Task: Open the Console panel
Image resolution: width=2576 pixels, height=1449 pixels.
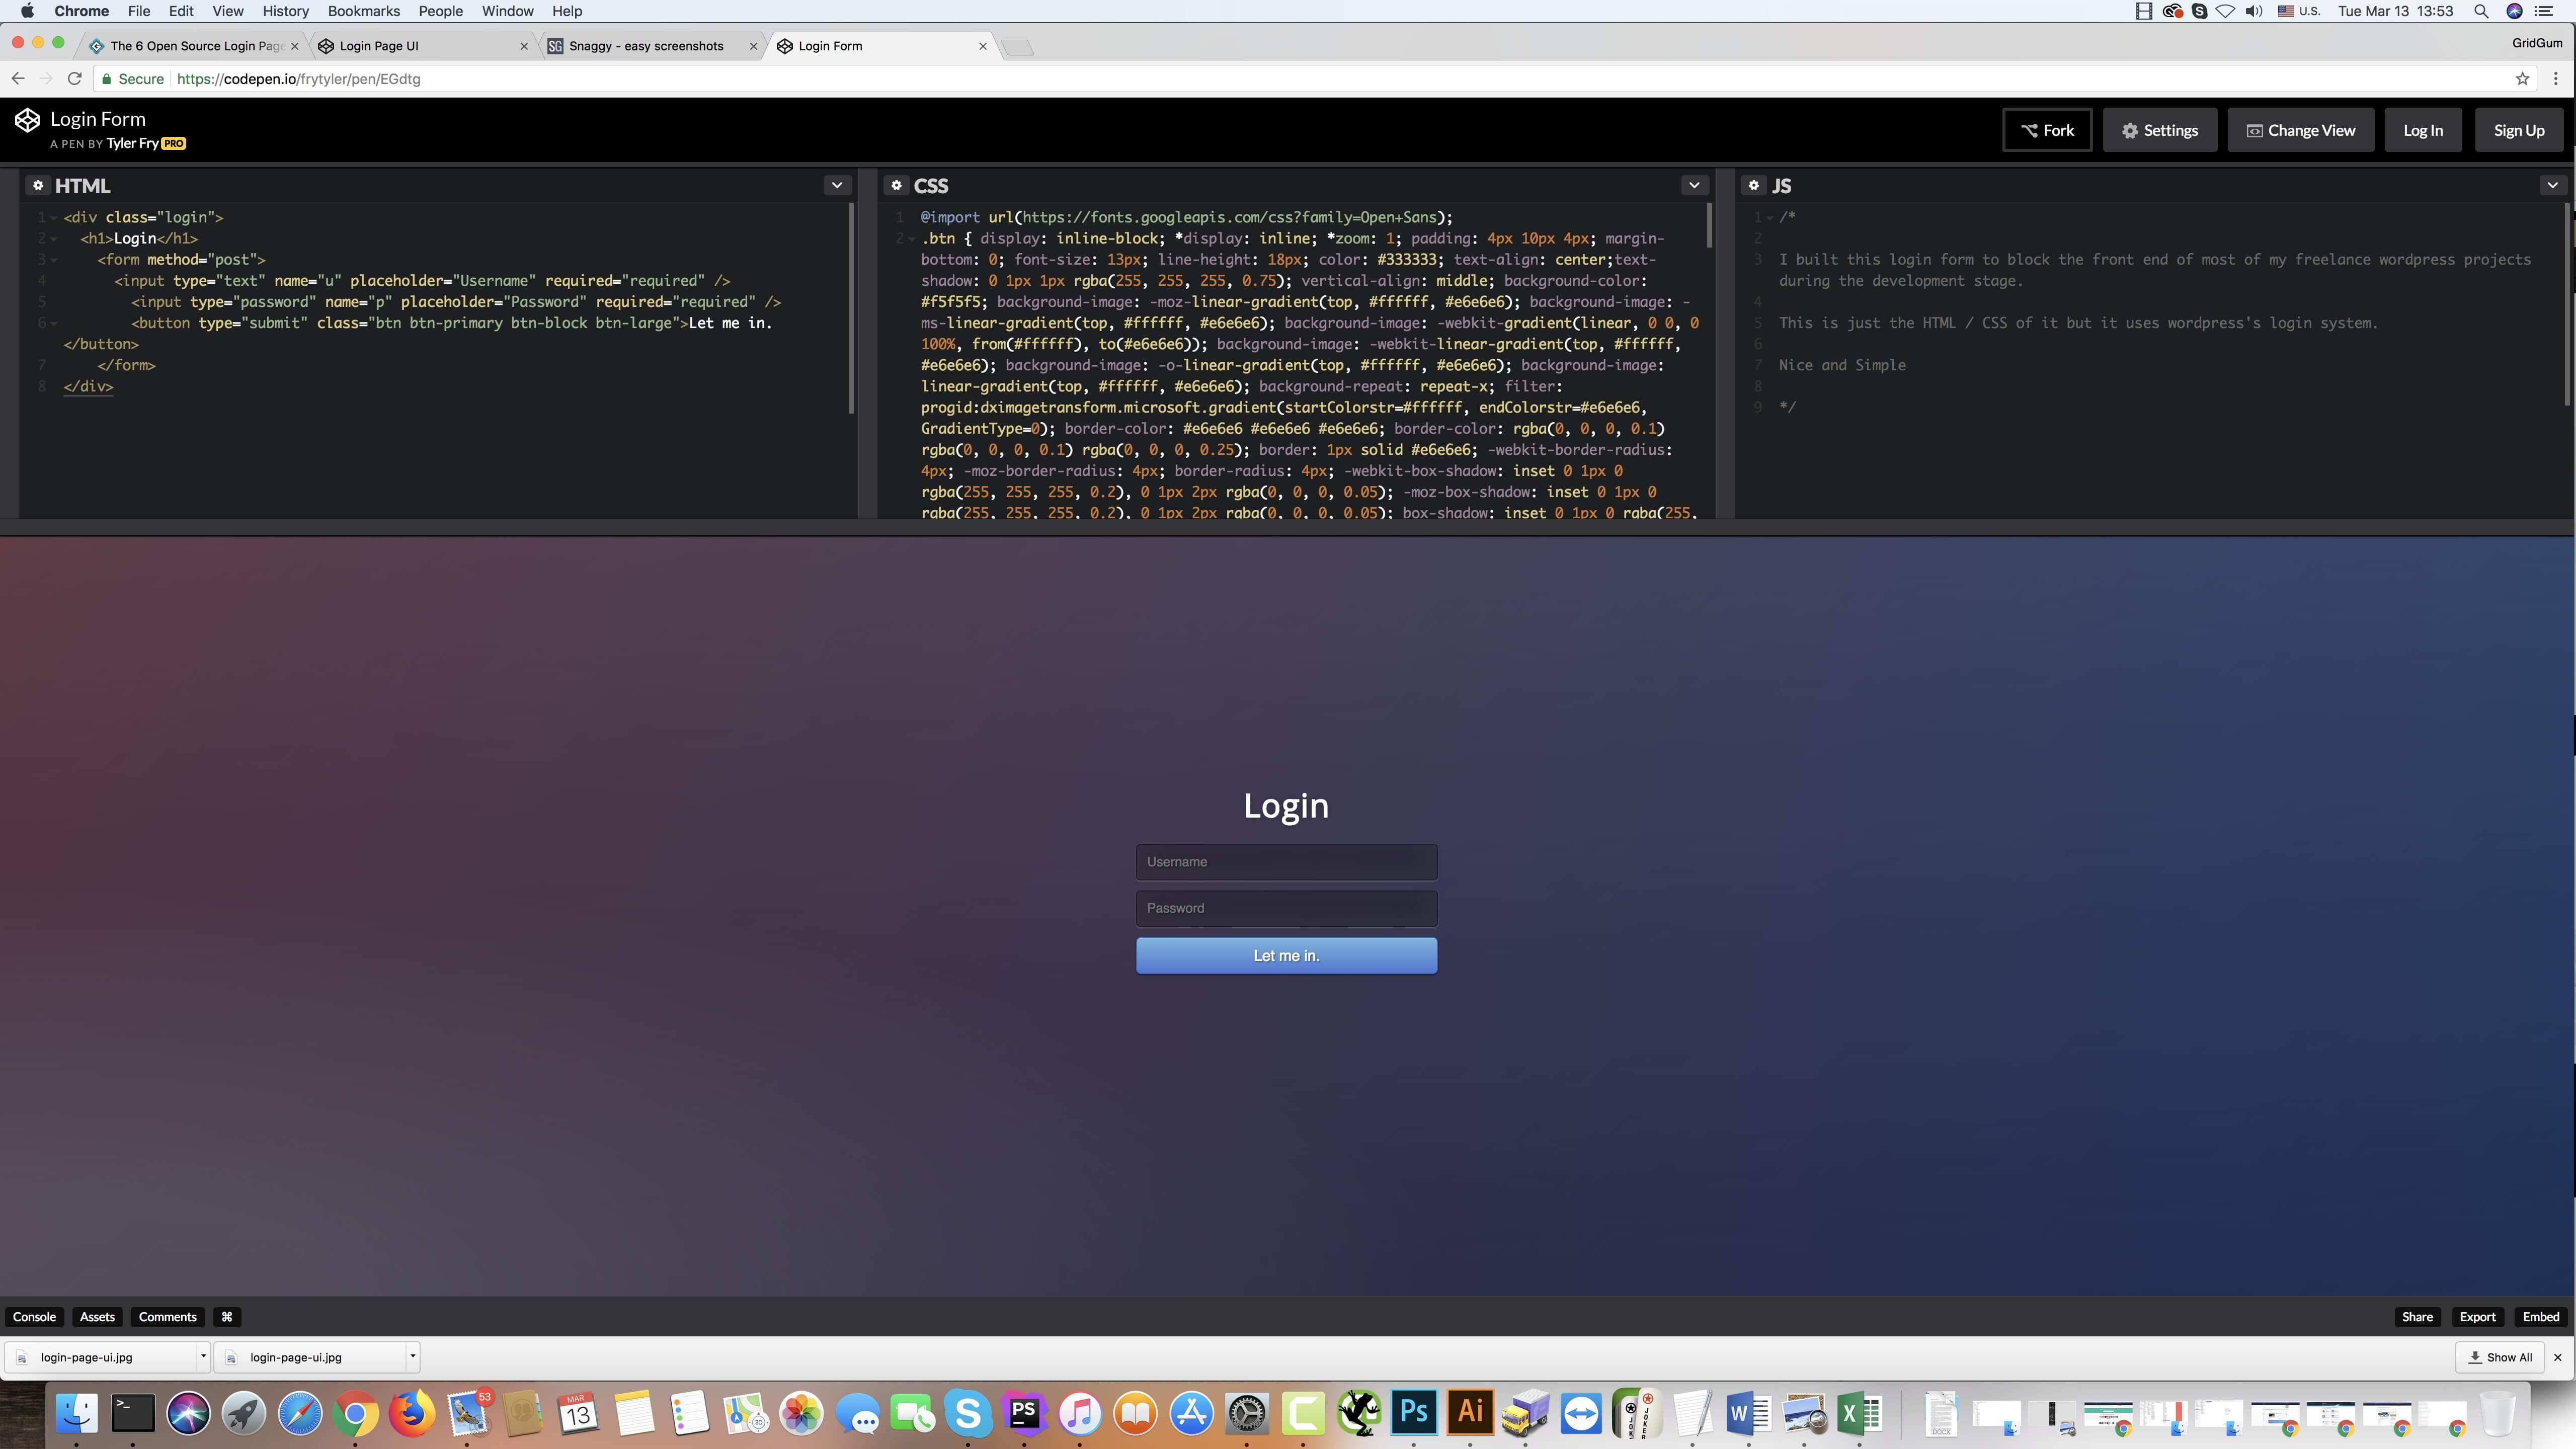Action: [x=34, y=1317]
